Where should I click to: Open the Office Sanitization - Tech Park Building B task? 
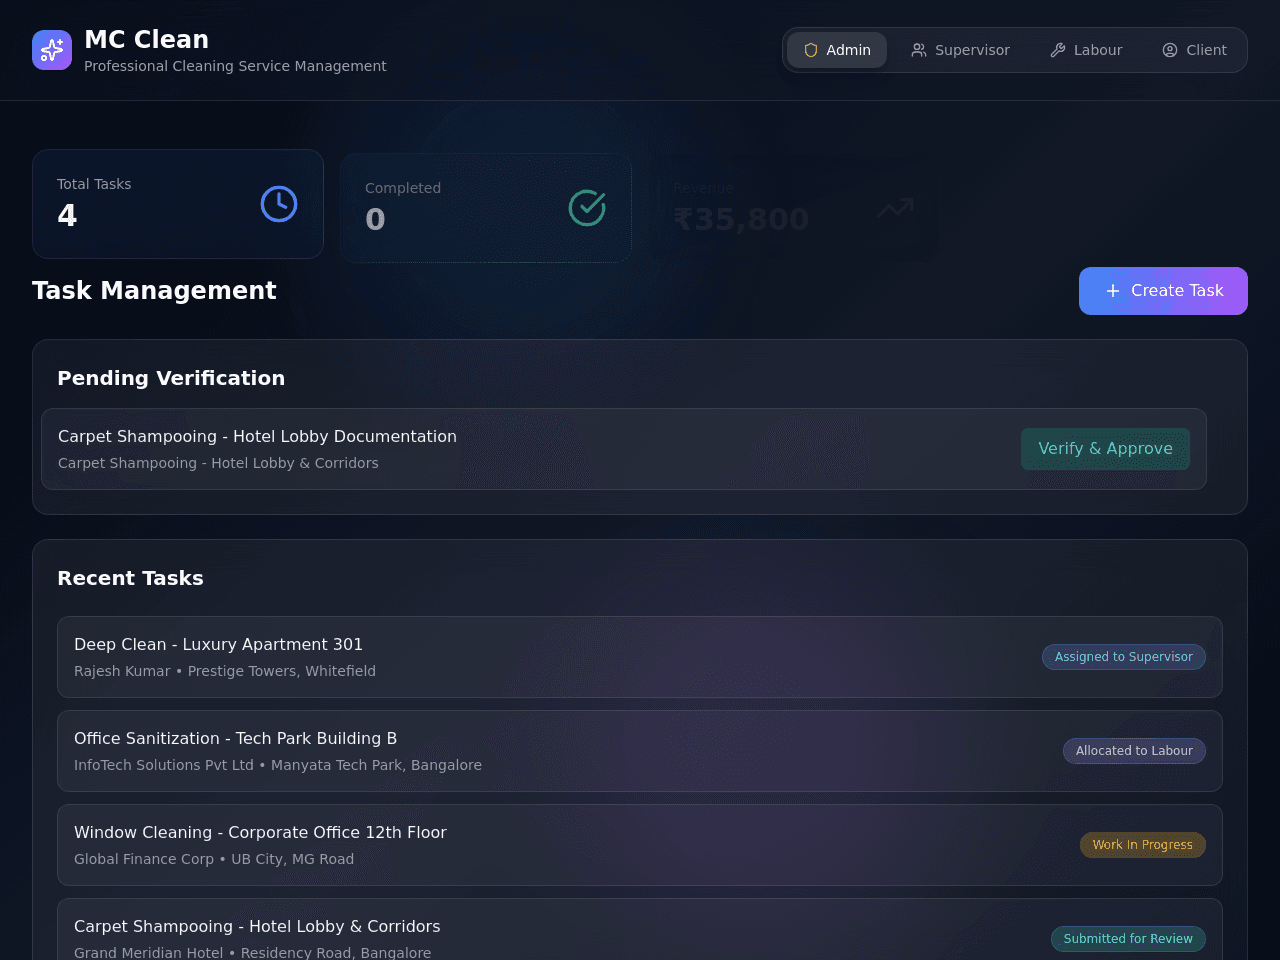pos(640,751)
